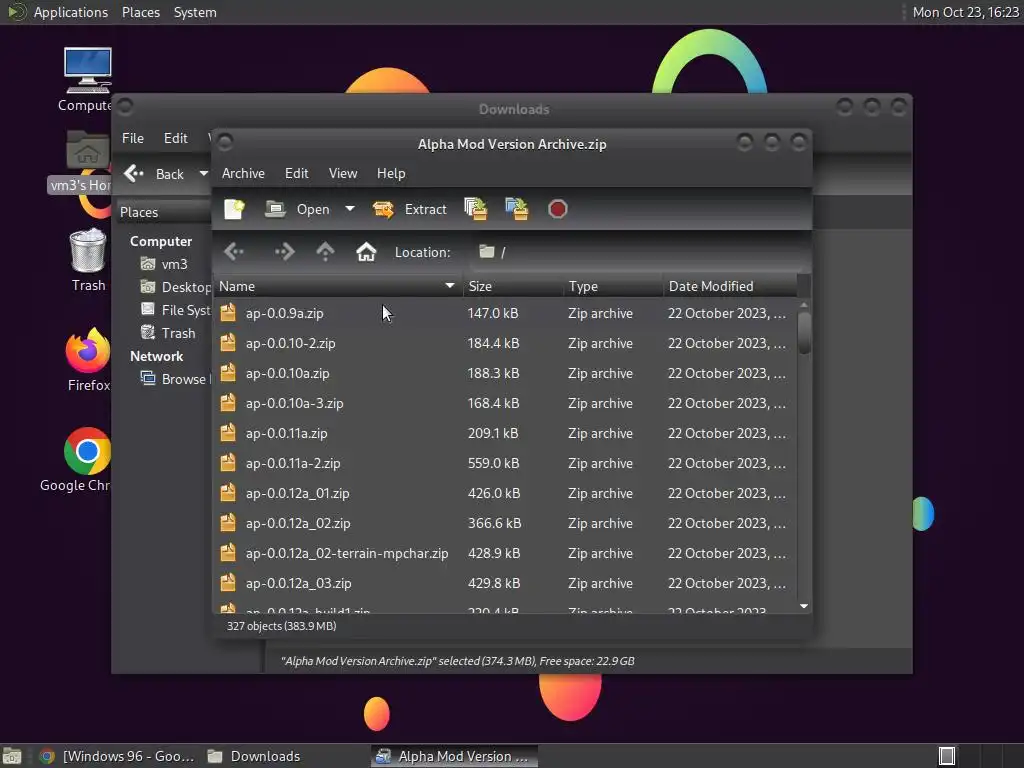Viewport: 1024px width, 768px height.
Task: Go to archive home location icon
Action: (x=366, y=251)
